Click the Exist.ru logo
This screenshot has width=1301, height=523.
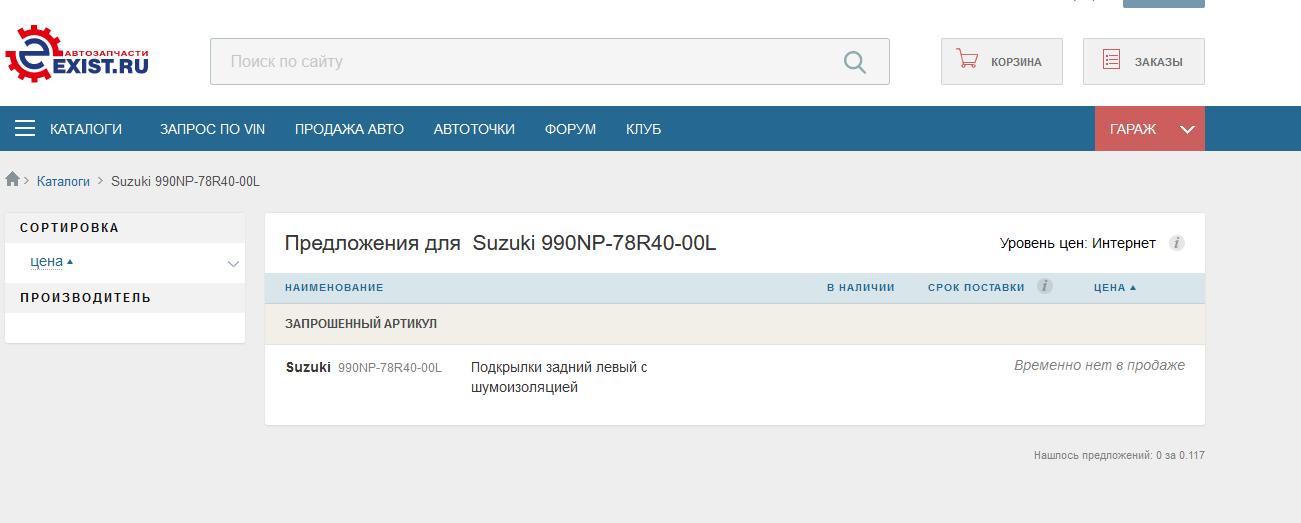[x=78, y=53]
